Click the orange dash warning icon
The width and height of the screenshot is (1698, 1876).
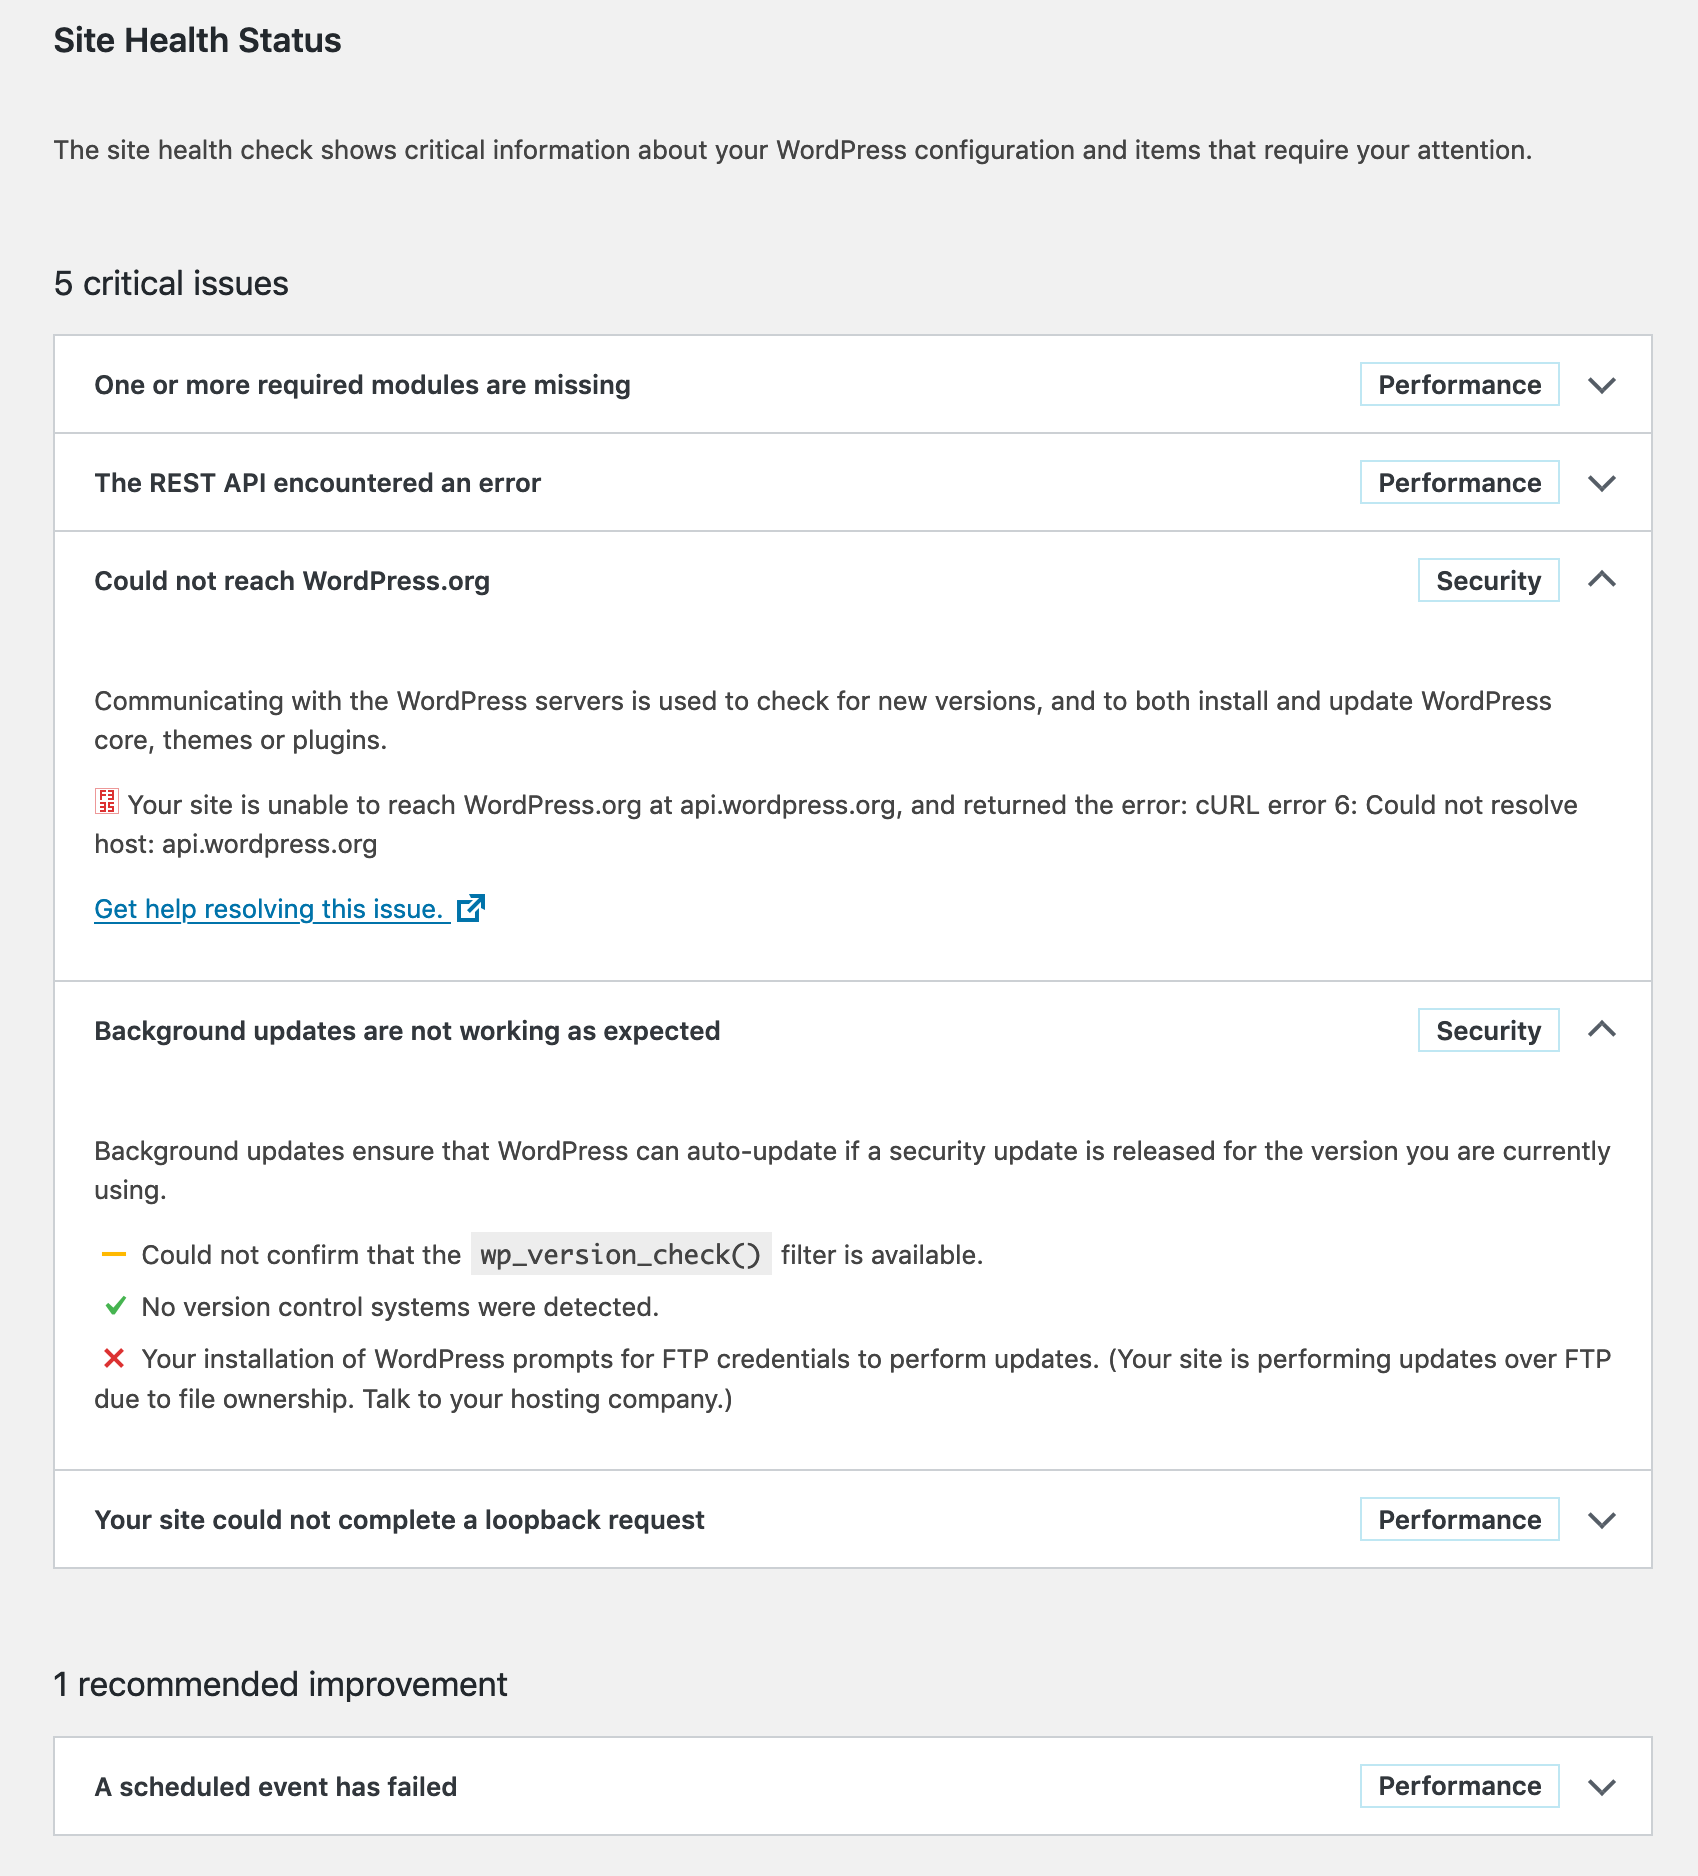coord(114,1254)
